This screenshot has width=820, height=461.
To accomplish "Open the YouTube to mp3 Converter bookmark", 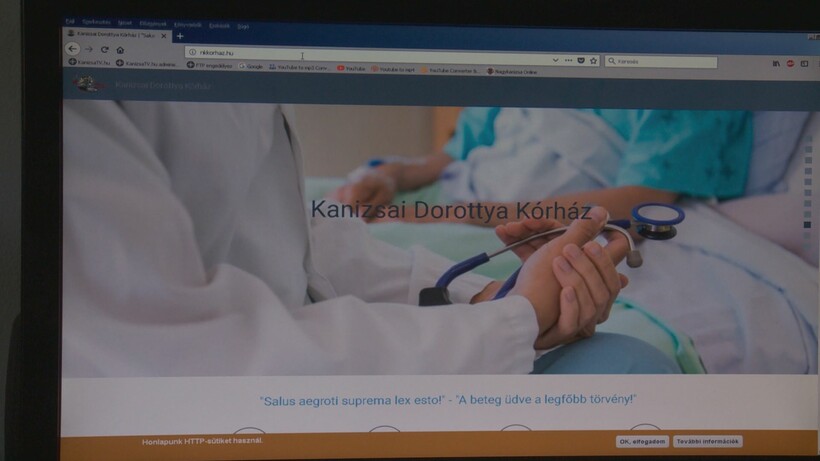I will click(x=300, y=67).
